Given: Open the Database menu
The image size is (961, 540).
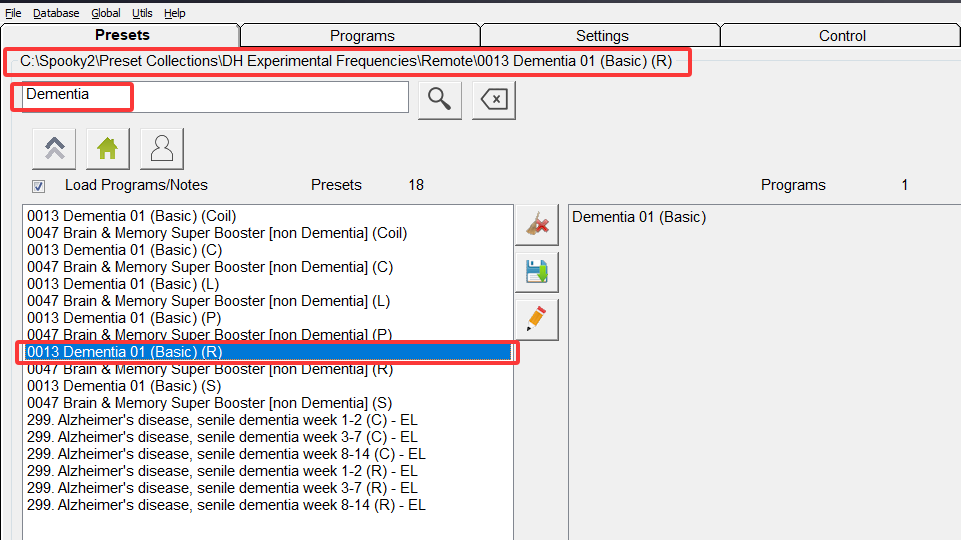Looking at the screenshot, I should (x=56, y=13).
